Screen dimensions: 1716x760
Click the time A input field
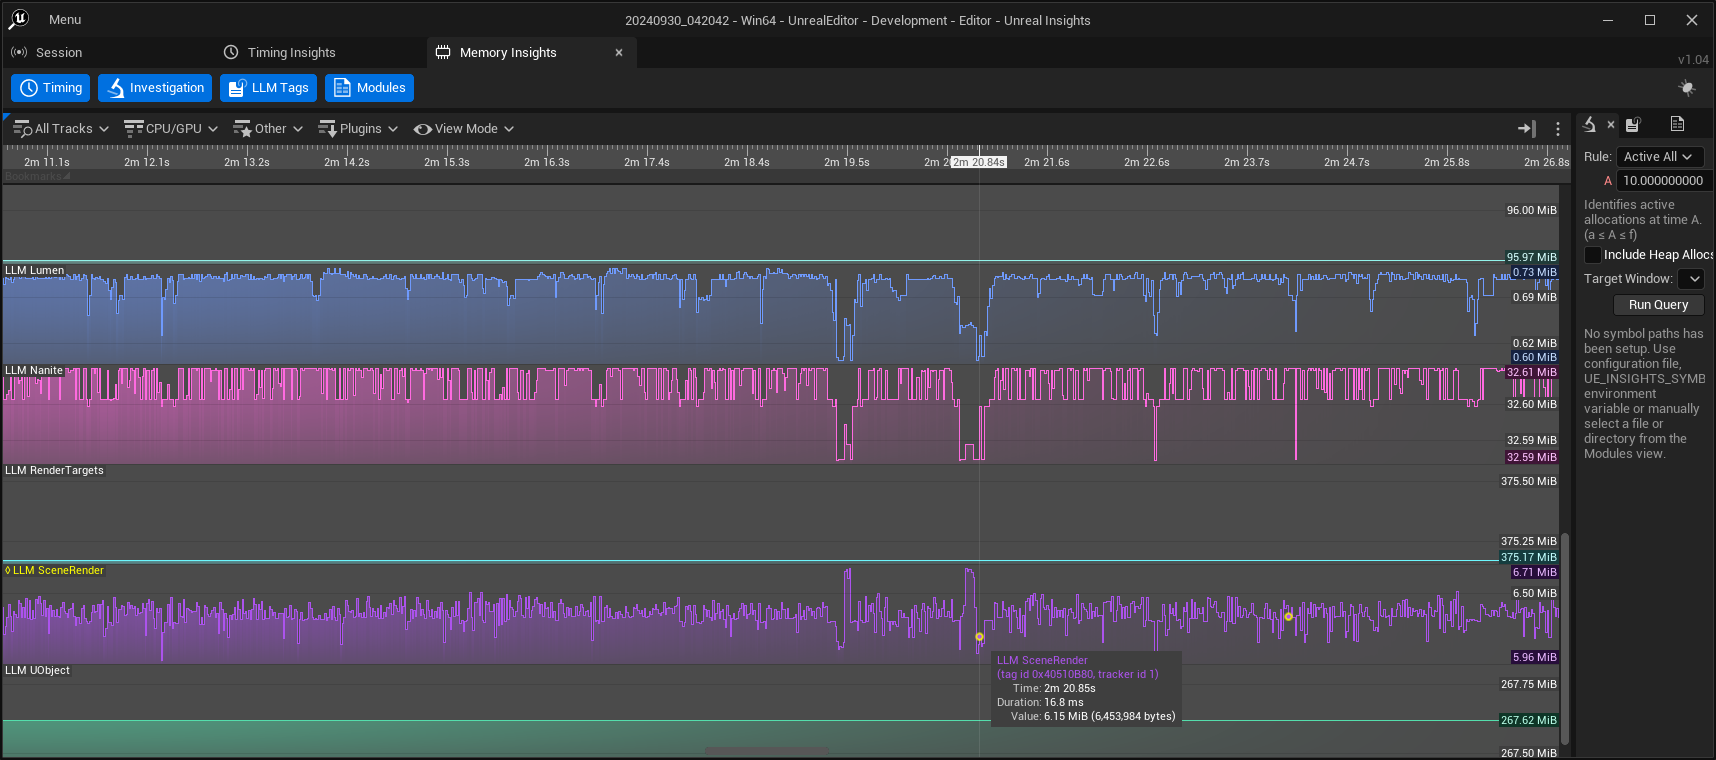[x=1662, y=181]
